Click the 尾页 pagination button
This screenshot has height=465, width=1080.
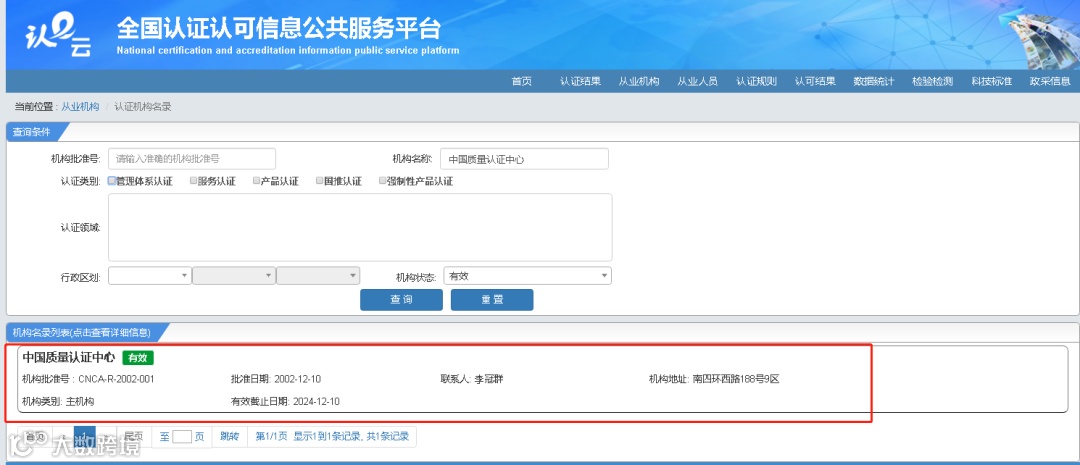[134, 436]
